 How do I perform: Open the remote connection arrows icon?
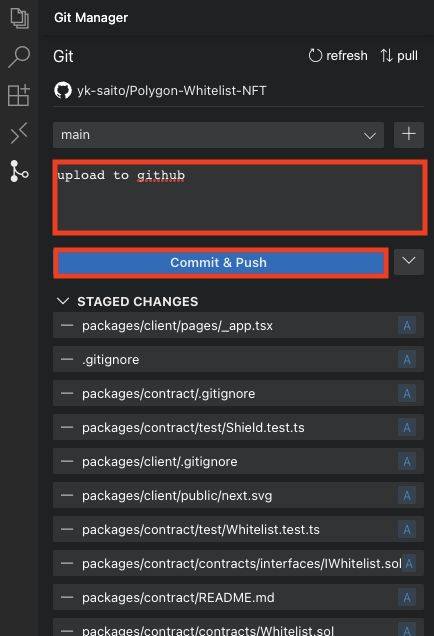click(x=19, y=133)
